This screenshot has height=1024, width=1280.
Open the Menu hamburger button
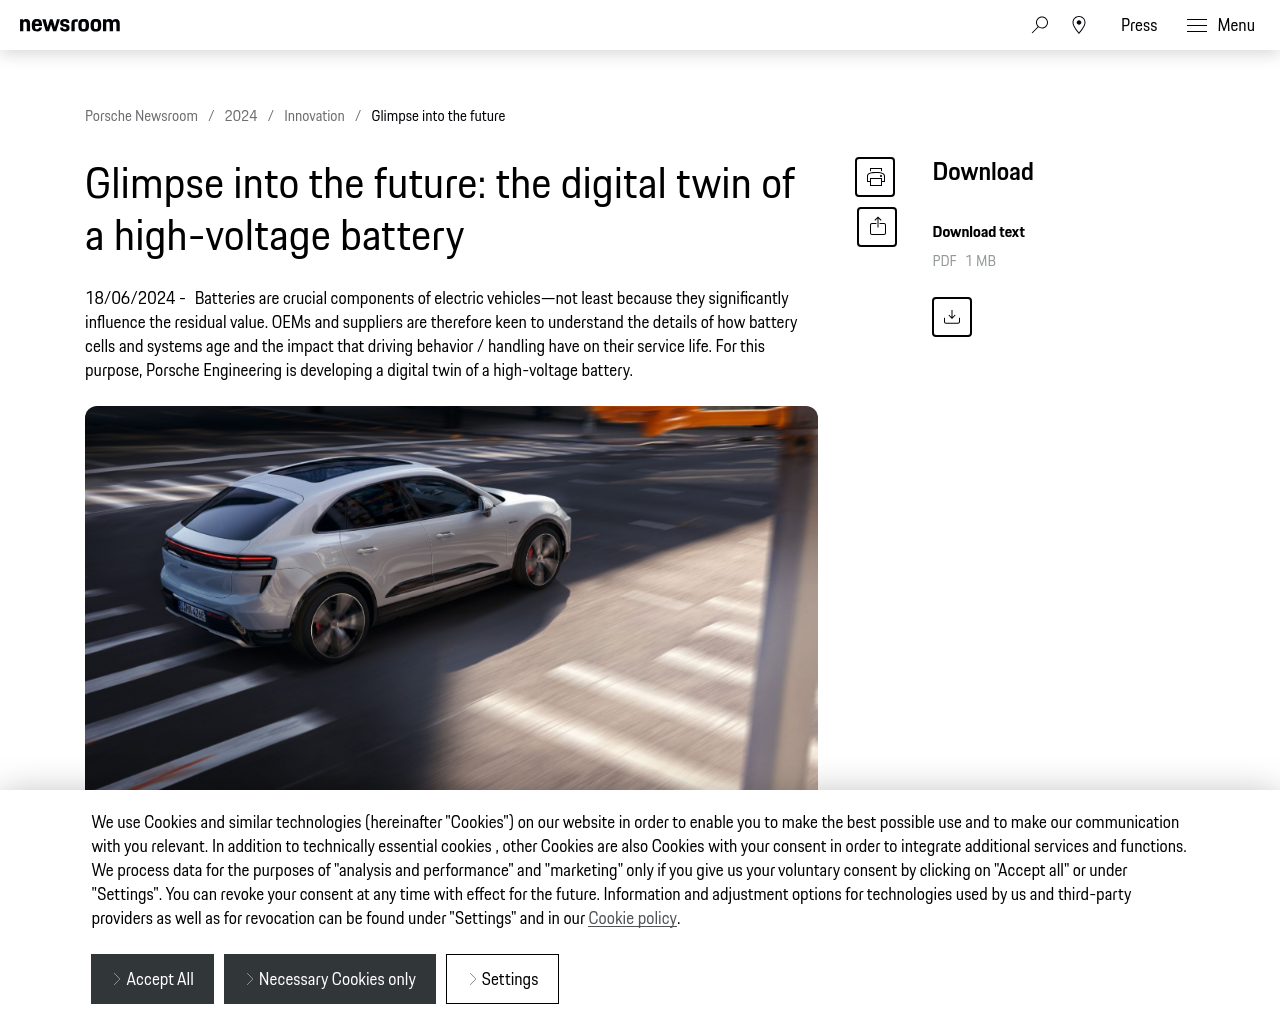[x=1220, y=25]
